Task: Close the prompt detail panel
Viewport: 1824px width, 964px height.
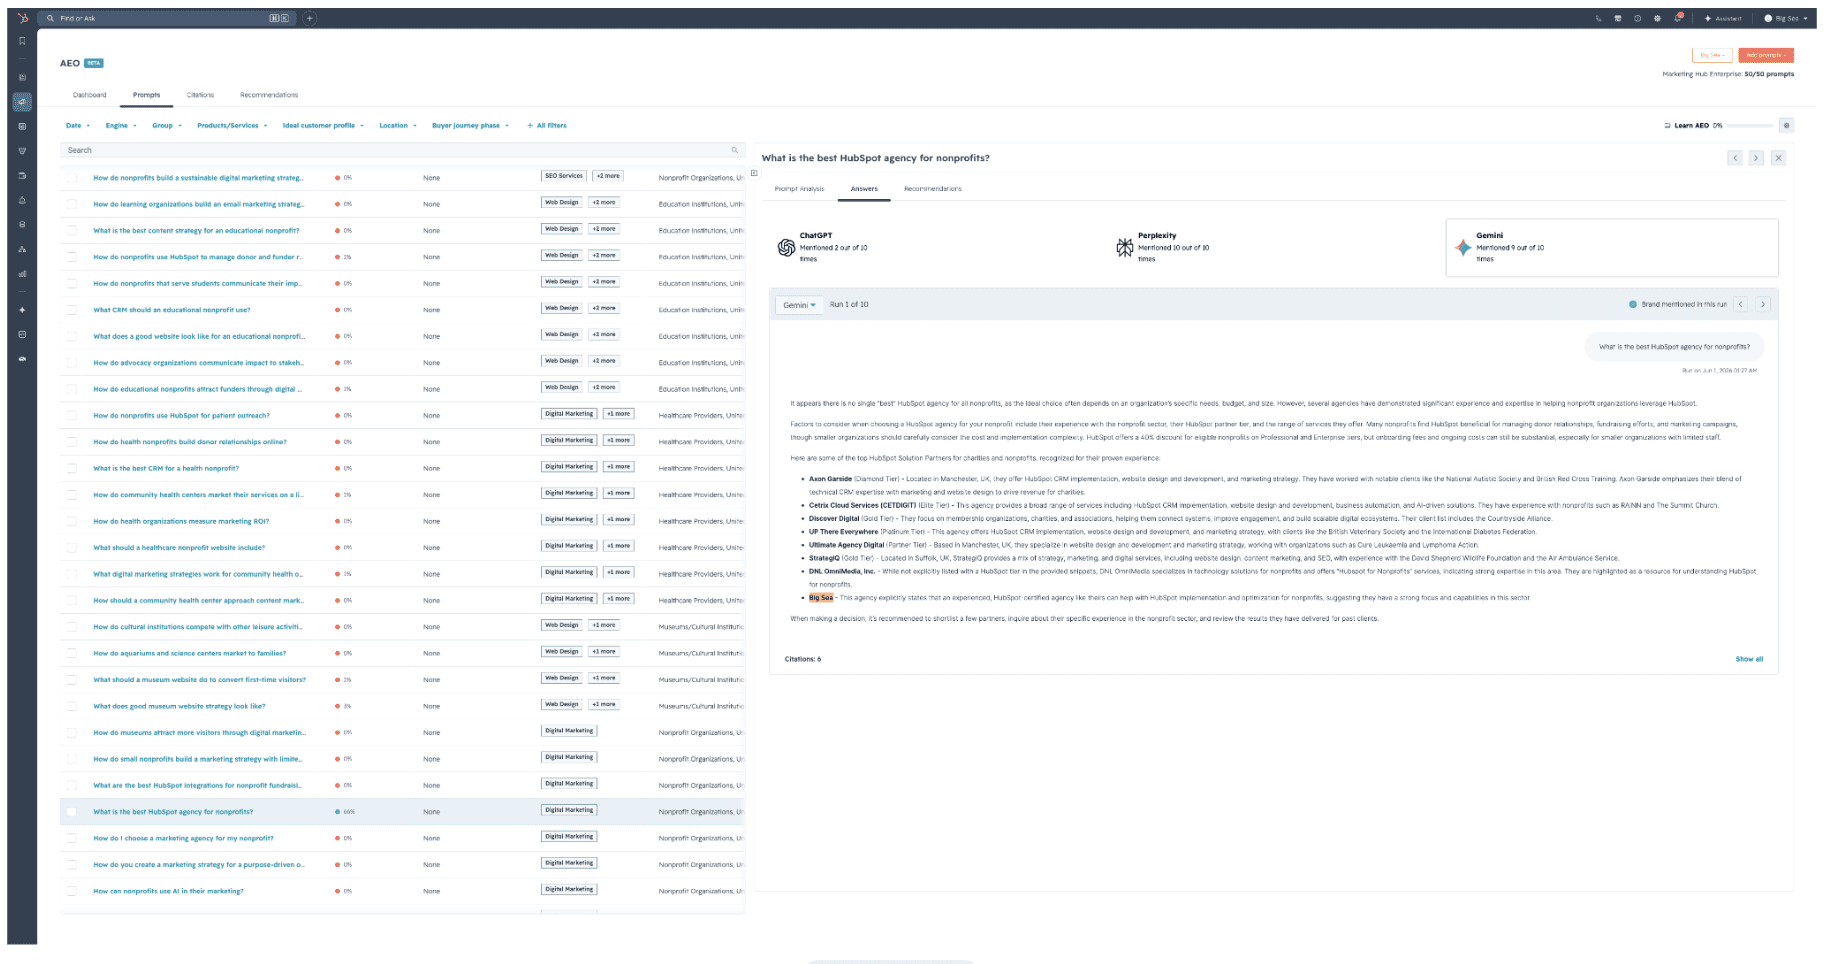Action: click(x=1778, y=158)
